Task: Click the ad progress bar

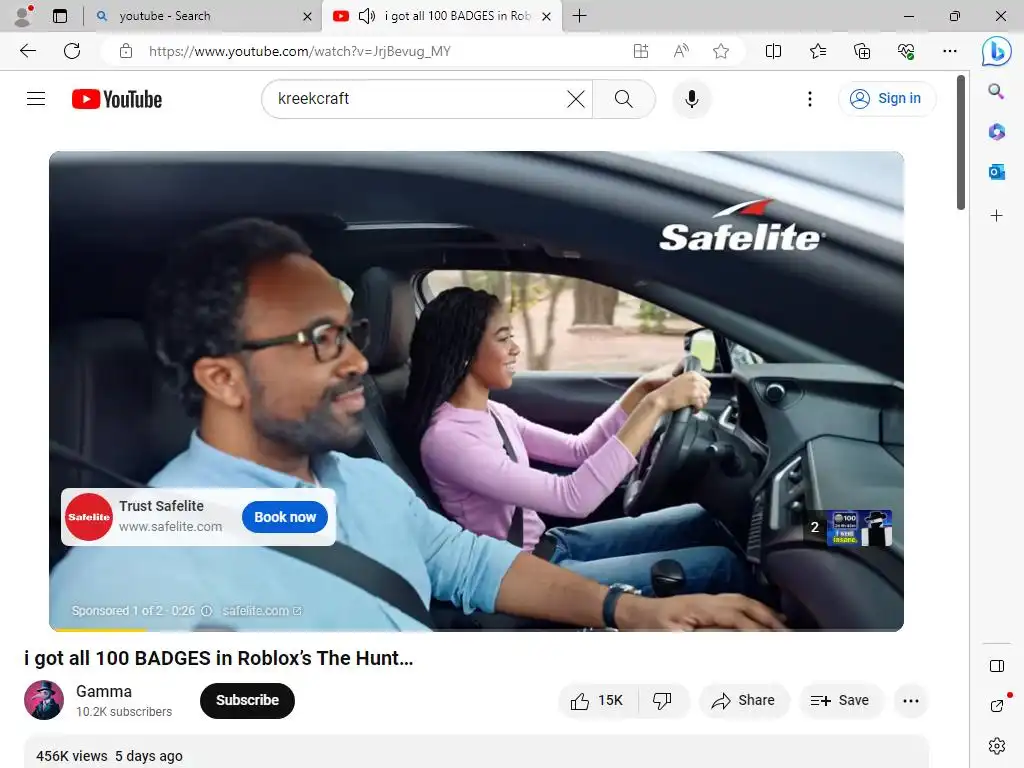Action: (476, 629)
